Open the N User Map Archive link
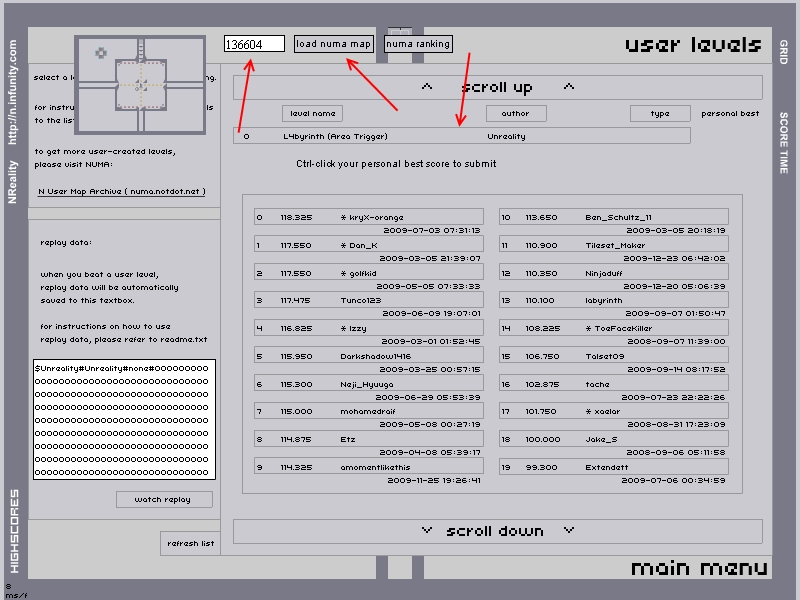This screenshot has height=600, width=800. click(x=121, y=191)
